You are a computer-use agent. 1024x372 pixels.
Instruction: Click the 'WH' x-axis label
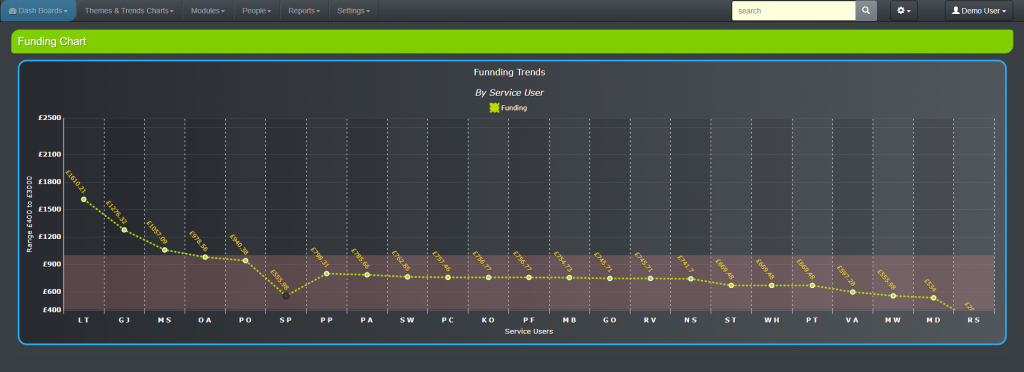772,320
